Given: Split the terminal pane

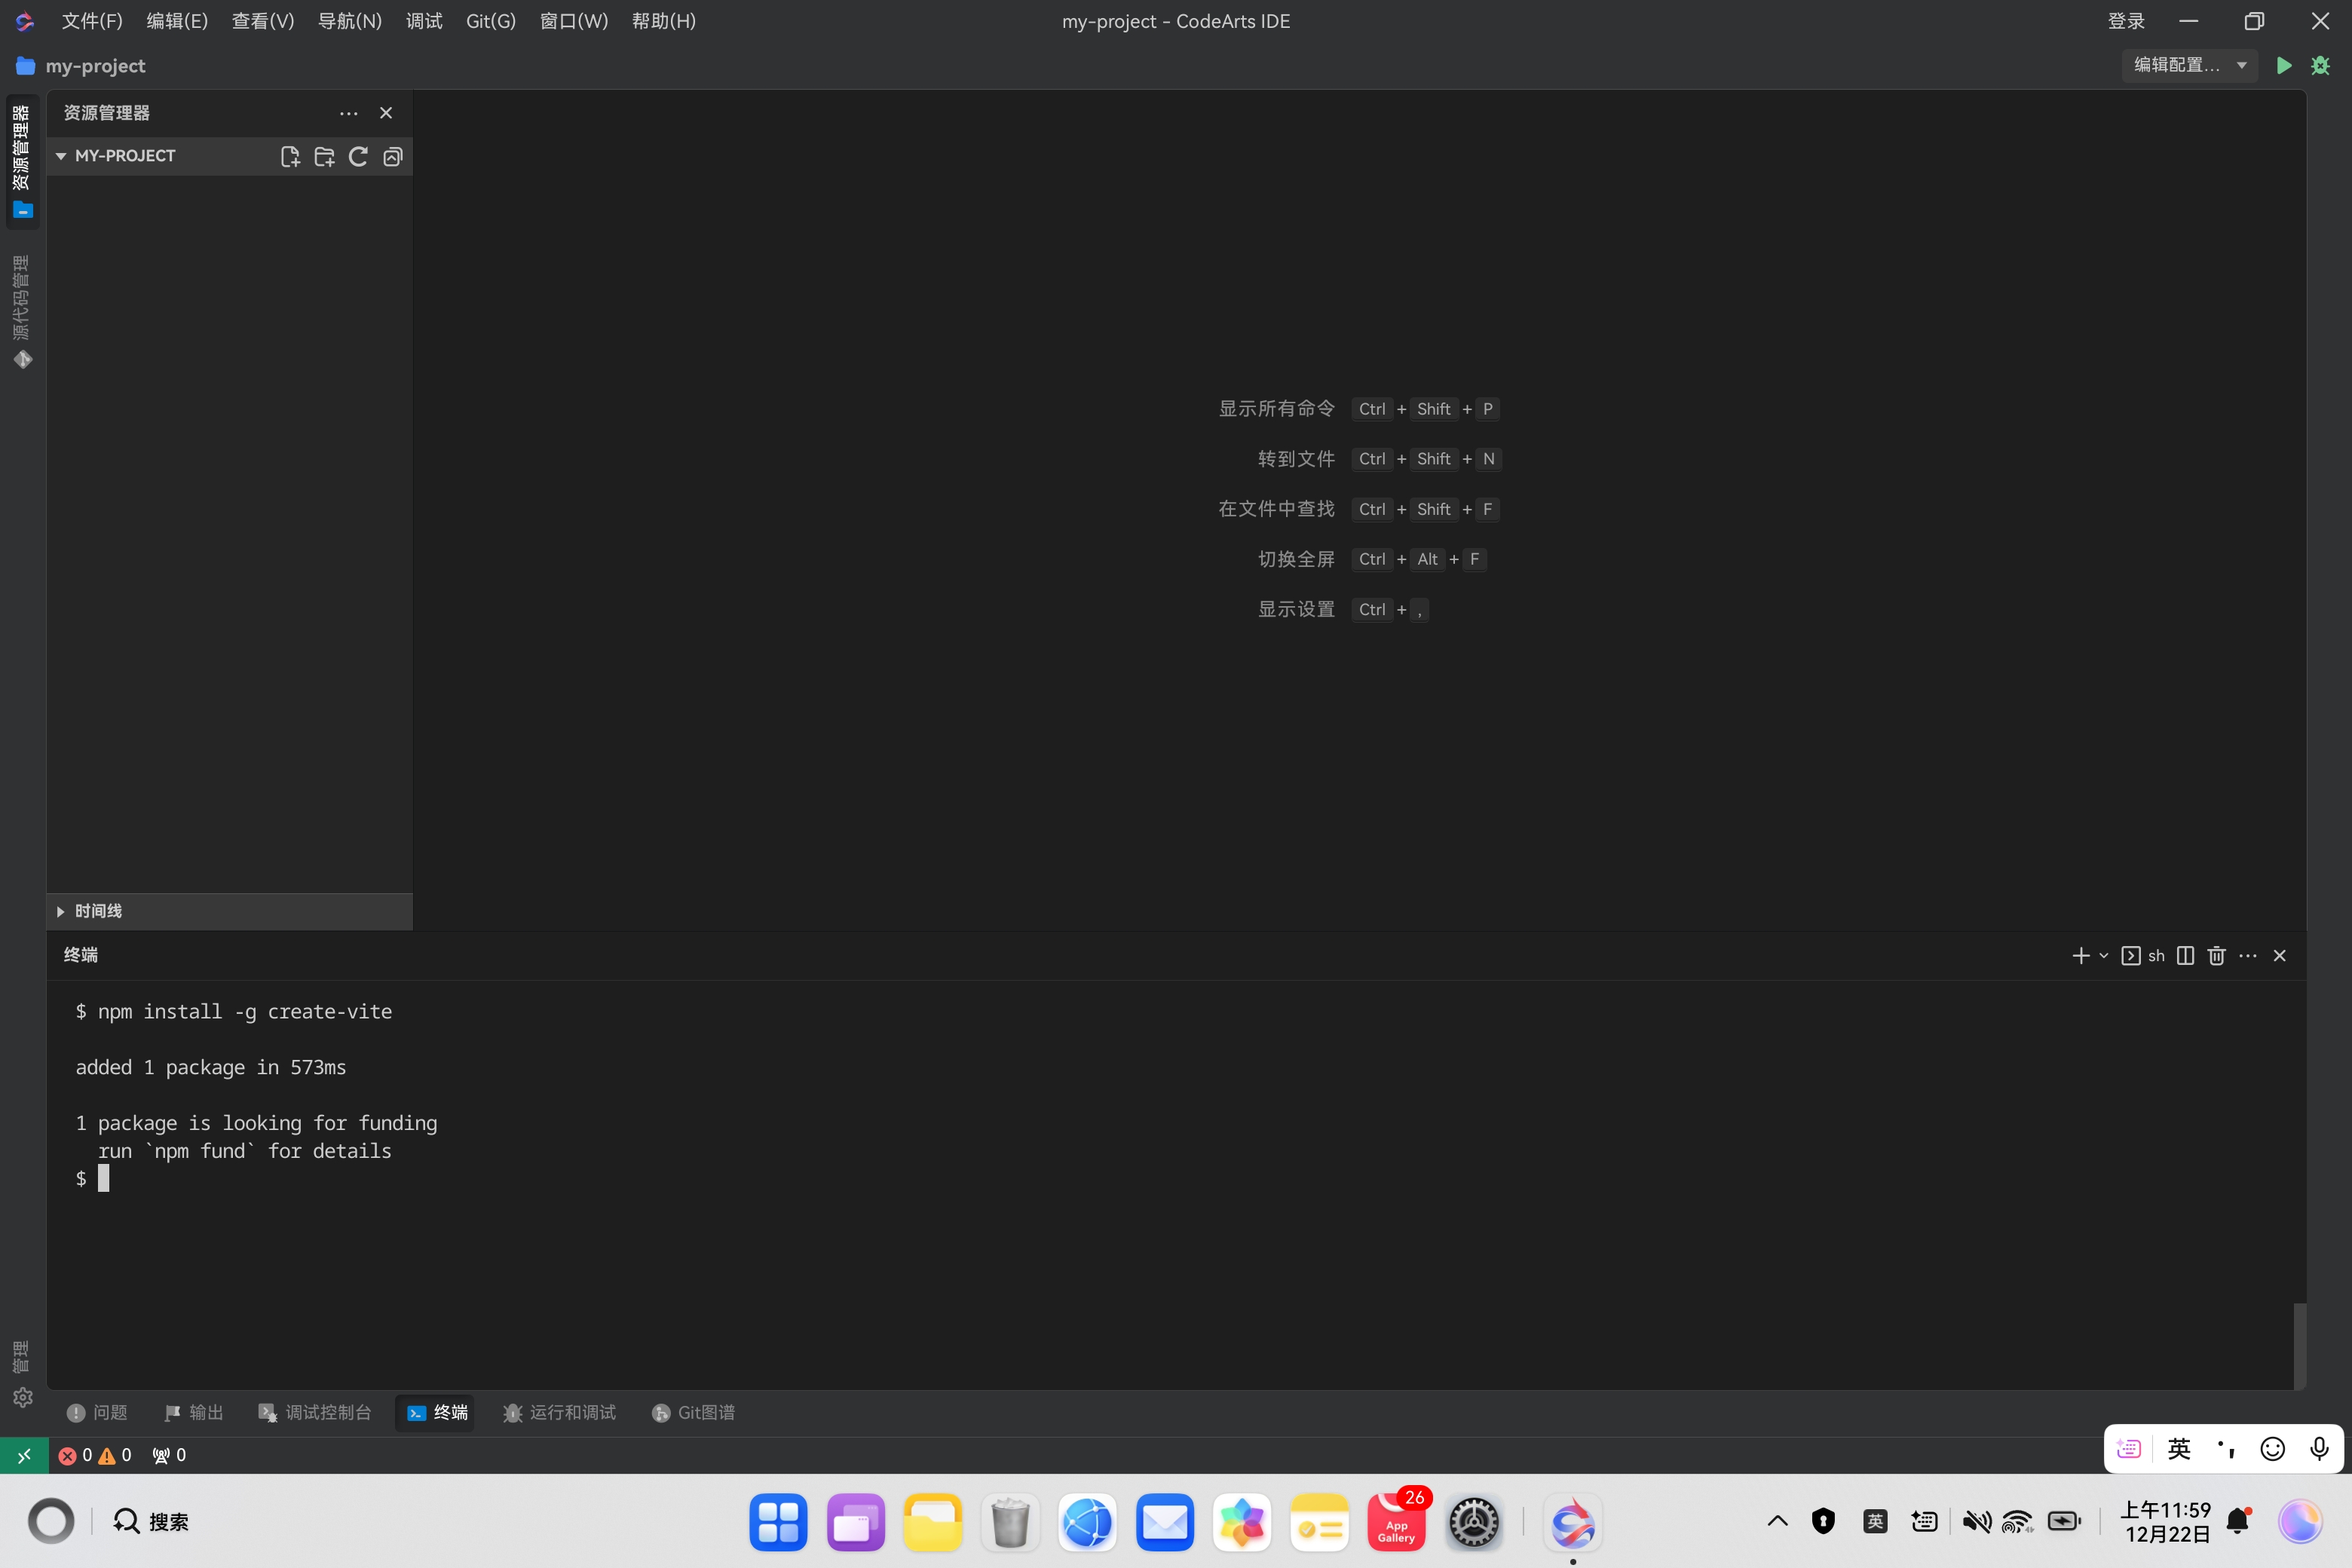Looking at the screenshot, I should [2185, 955].
